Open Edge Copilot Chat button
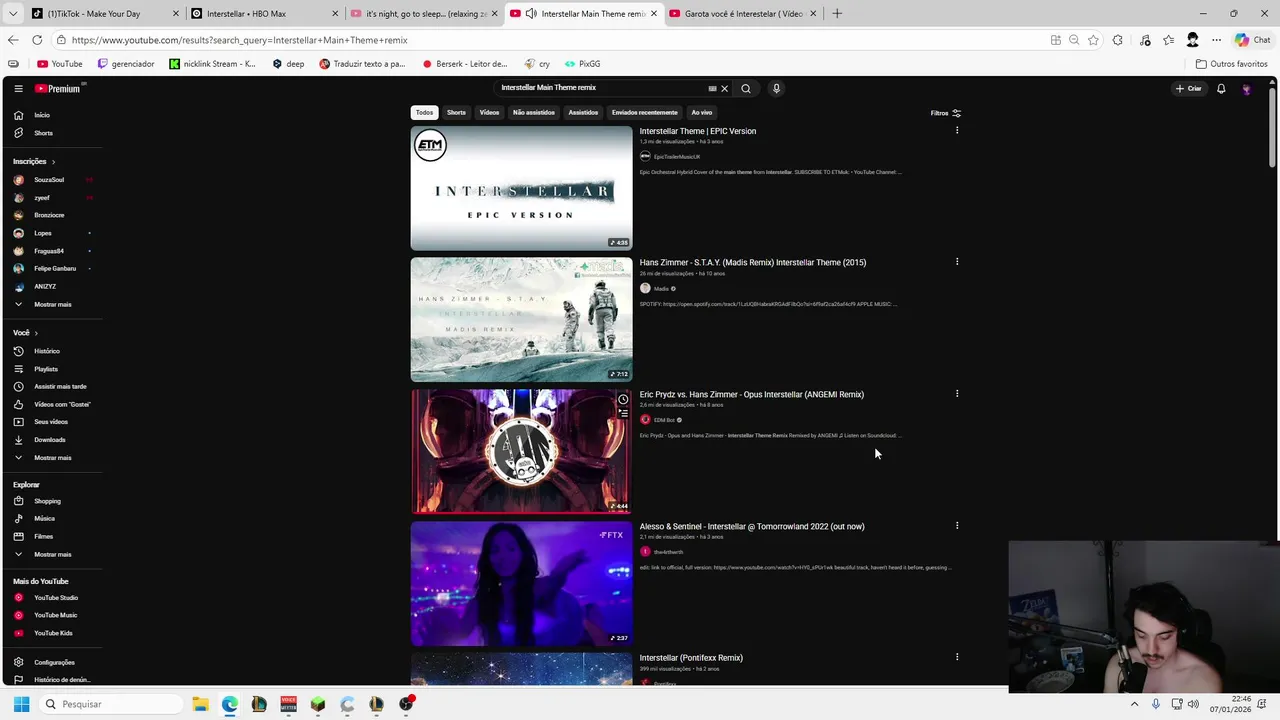1280x720 pixels. pyautogui.click(x=1252, y=40)
